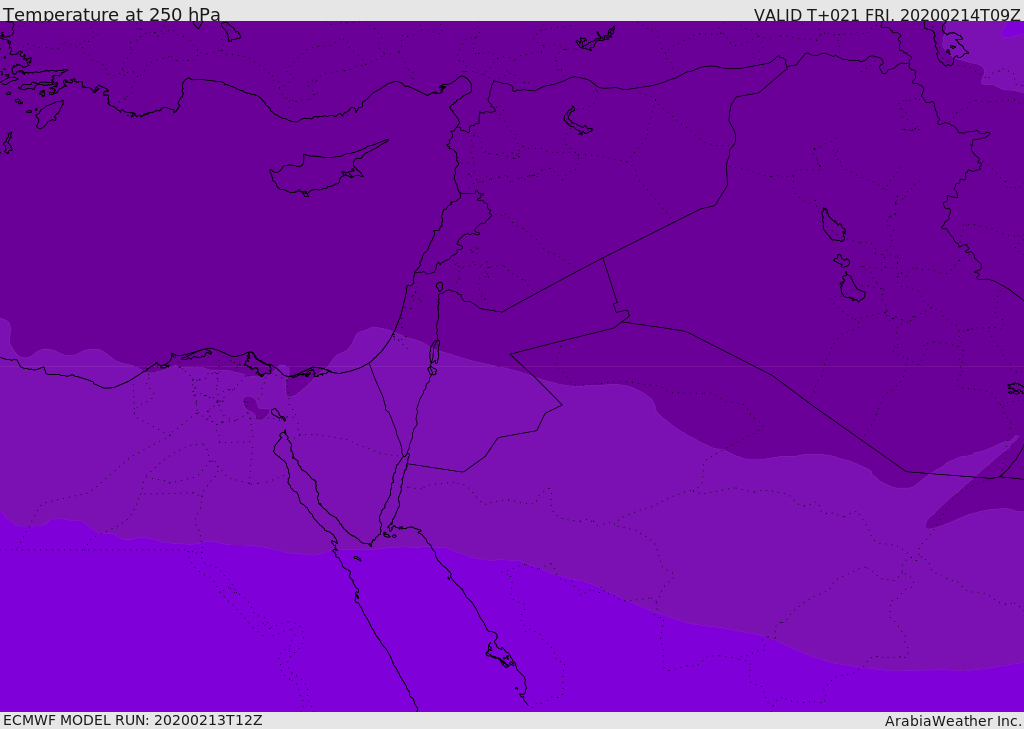
Task: Click the 'VALID T+021 FRI. 20200214T09Z' label
Action: coord(887,15)
